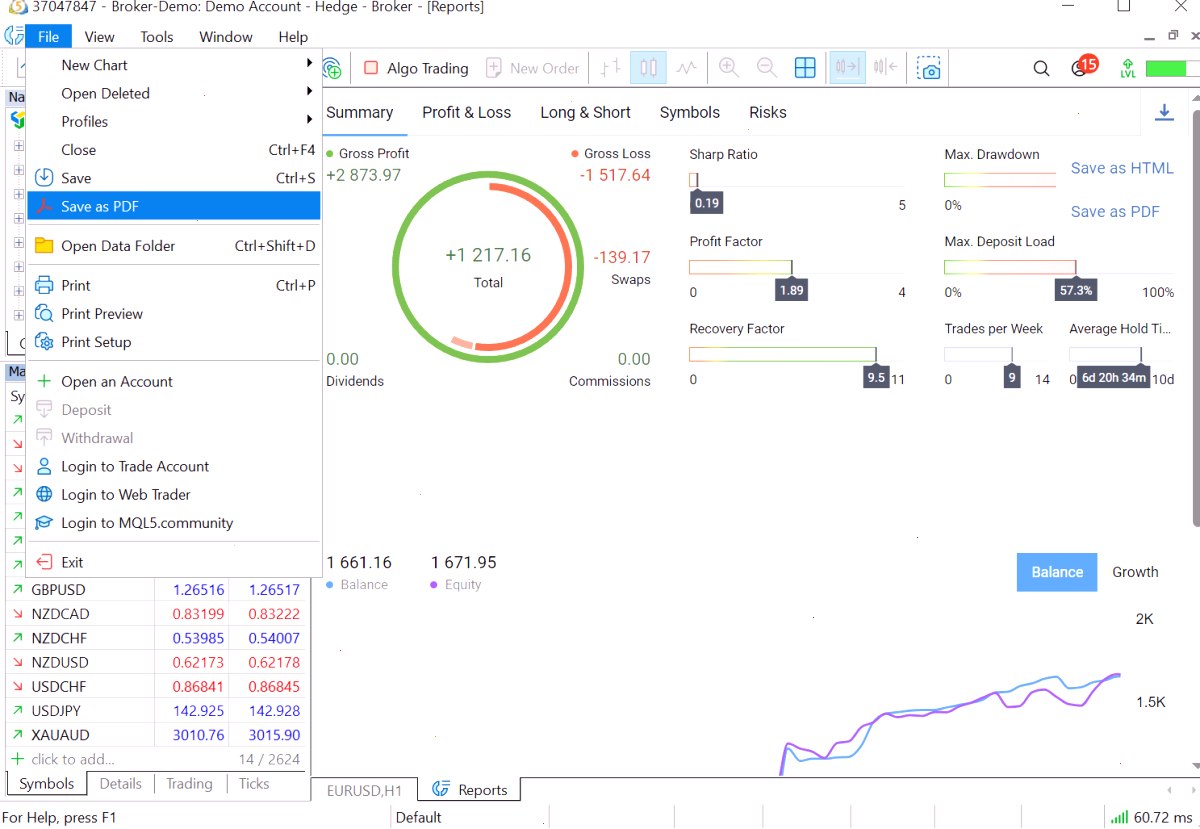Click the report download arrow icon
1200x829 pixels.
[1164, 112]
